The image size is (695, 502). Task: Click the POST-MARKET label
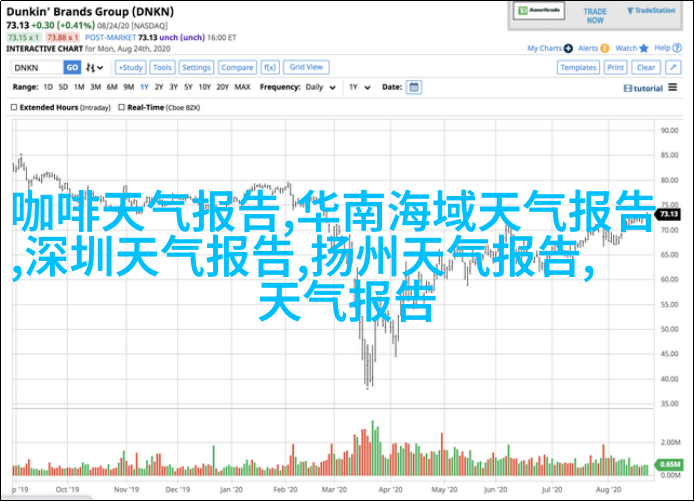pyautogui.click(x=110, y=38)
